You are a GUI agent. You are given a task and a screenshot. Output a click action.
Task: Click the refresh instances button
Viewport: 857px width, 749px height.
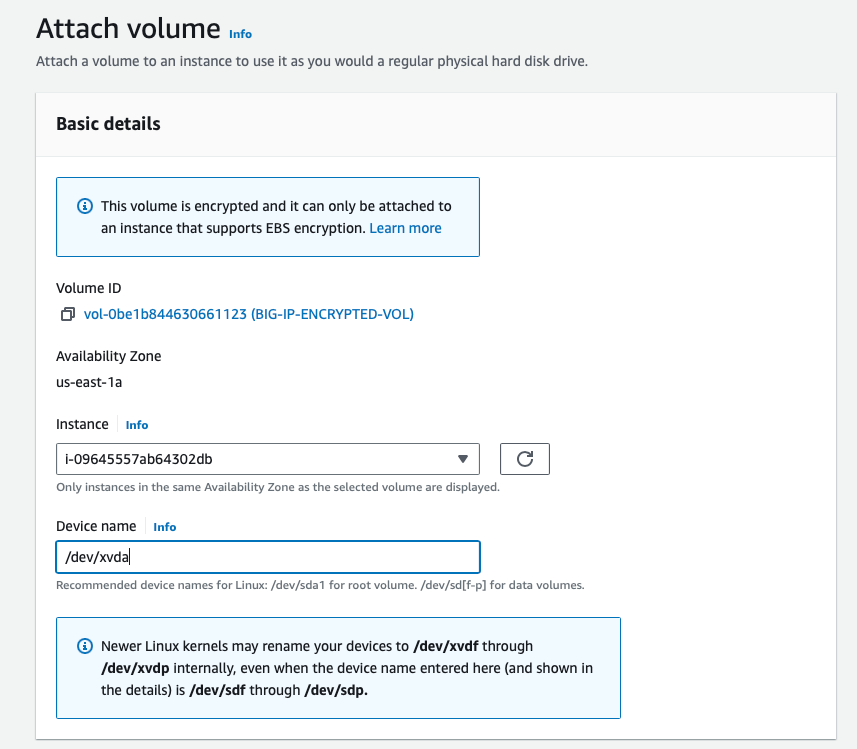tap(525, 459)
